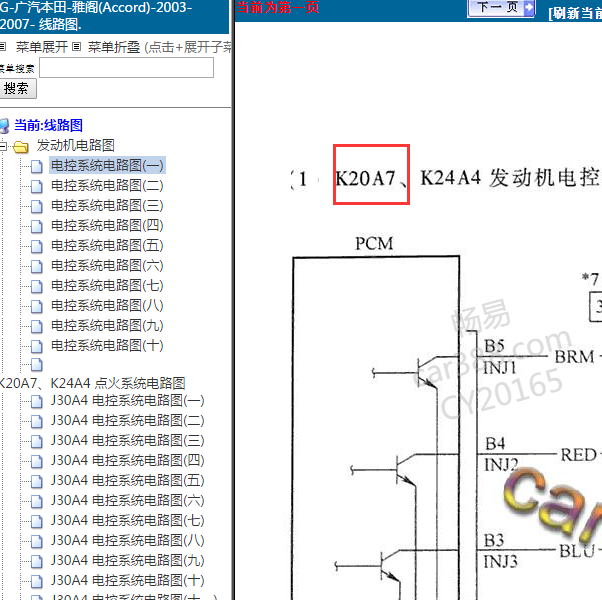Click the 搜索 search button
This screenshot has height=600, width=602.
click(18, 89)
